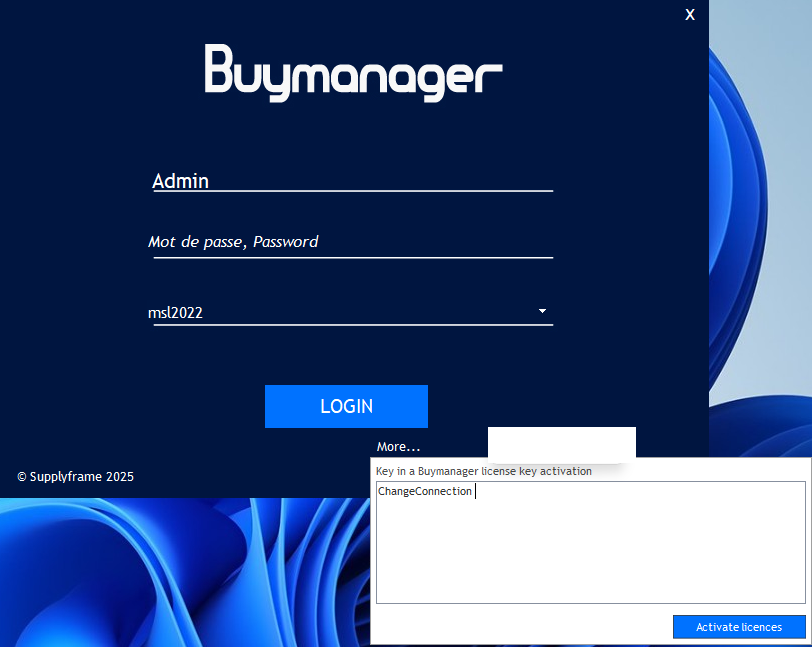Click the desktop wallpaper below the copyright text
The width and height of the screenshot is (812, 647).
pos(150,570)
